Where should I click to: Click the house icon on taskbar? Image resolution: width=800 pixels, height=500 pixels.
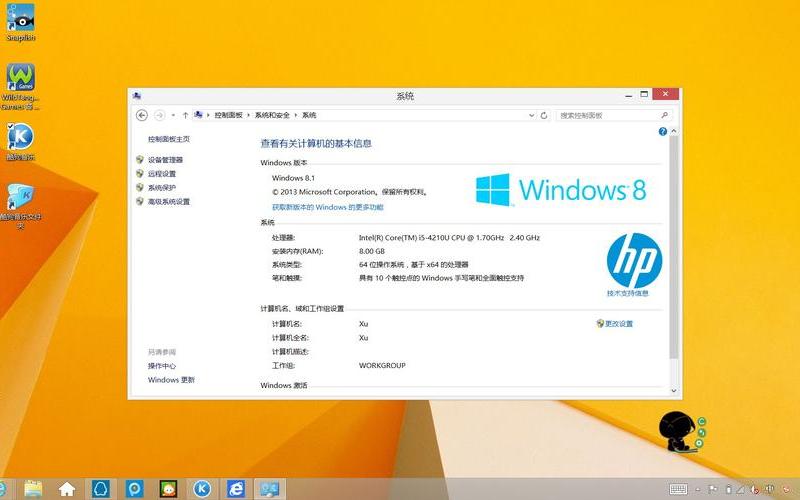click(67, 489)
